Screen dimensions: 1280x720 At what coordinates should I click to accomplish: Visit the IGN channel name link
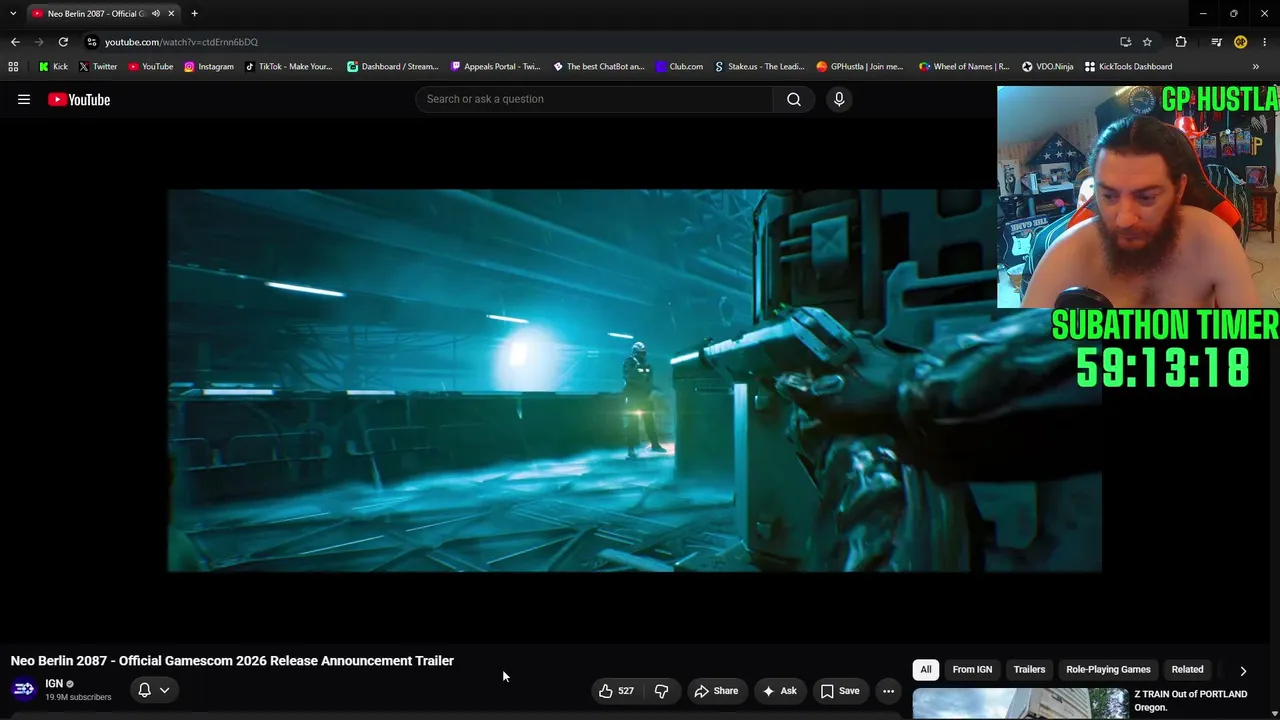click(x=54, y=684)
